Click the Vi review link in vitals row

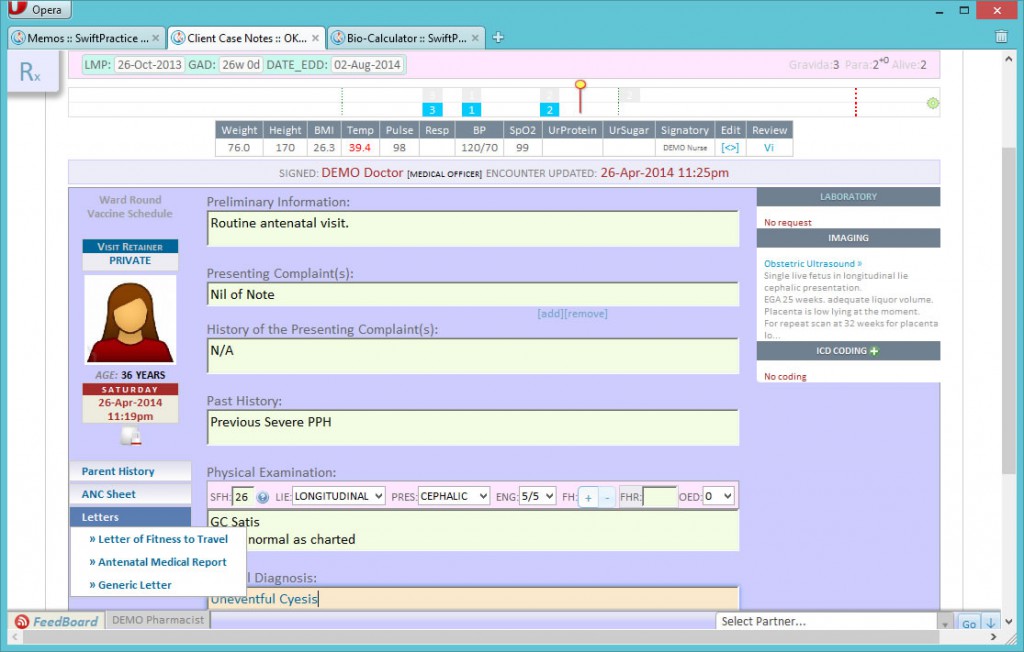[768, 146]
